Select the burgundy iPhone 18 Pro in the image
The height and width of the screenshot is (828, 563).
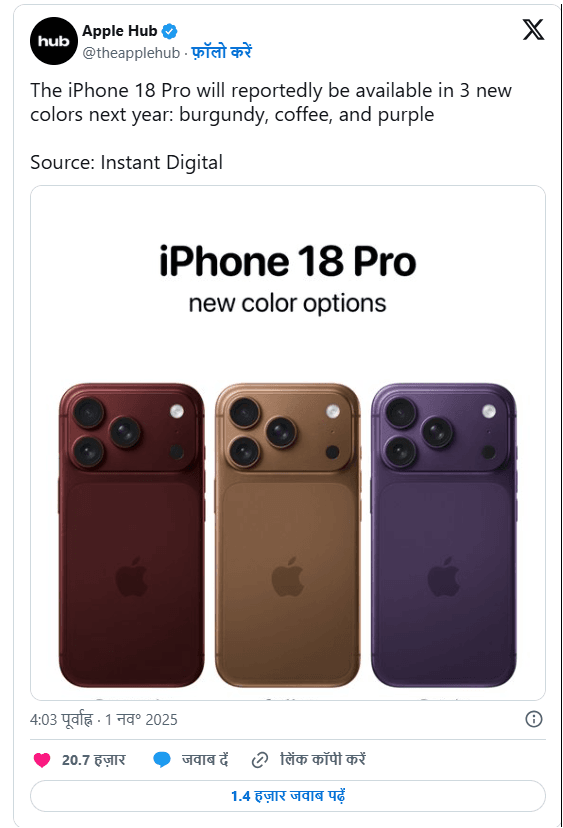point(132,535)
